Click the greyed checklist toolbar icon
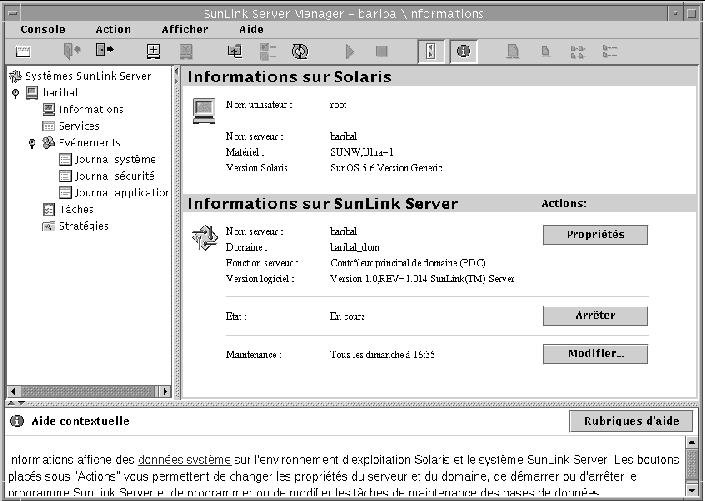Screen dimensions: 705x501 268,51
